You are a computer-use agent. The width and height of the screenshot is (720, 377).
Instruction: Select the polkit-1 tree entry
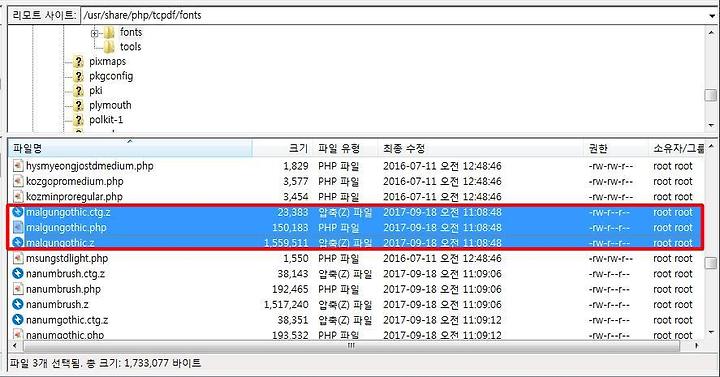click(x=106, y=120)
